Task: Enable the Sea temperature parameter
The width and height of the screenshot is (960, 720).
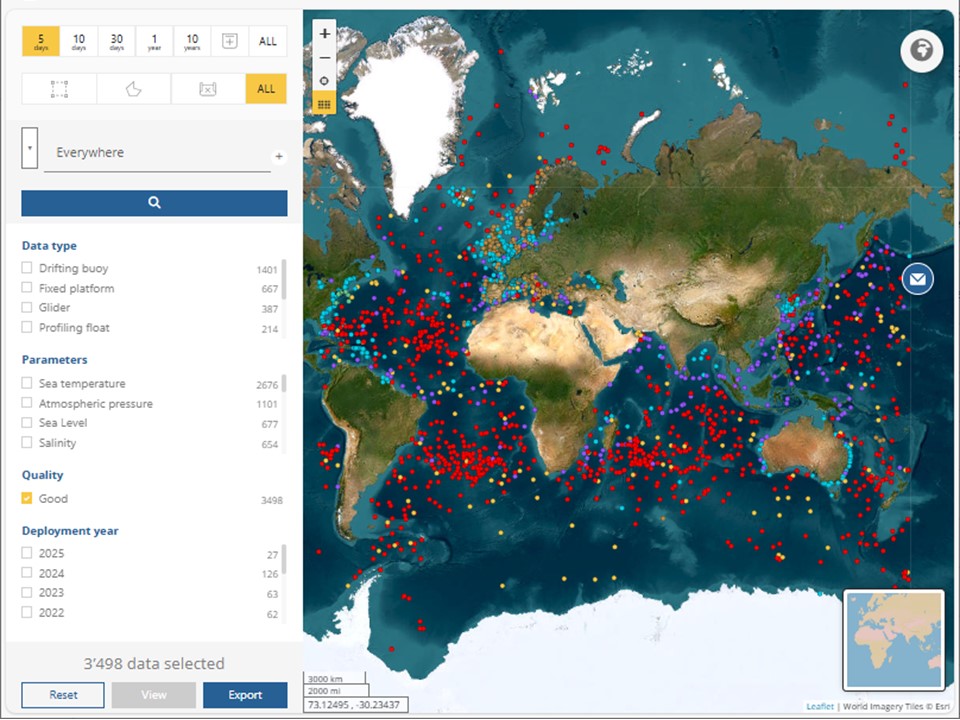Action: click(27, 383)
